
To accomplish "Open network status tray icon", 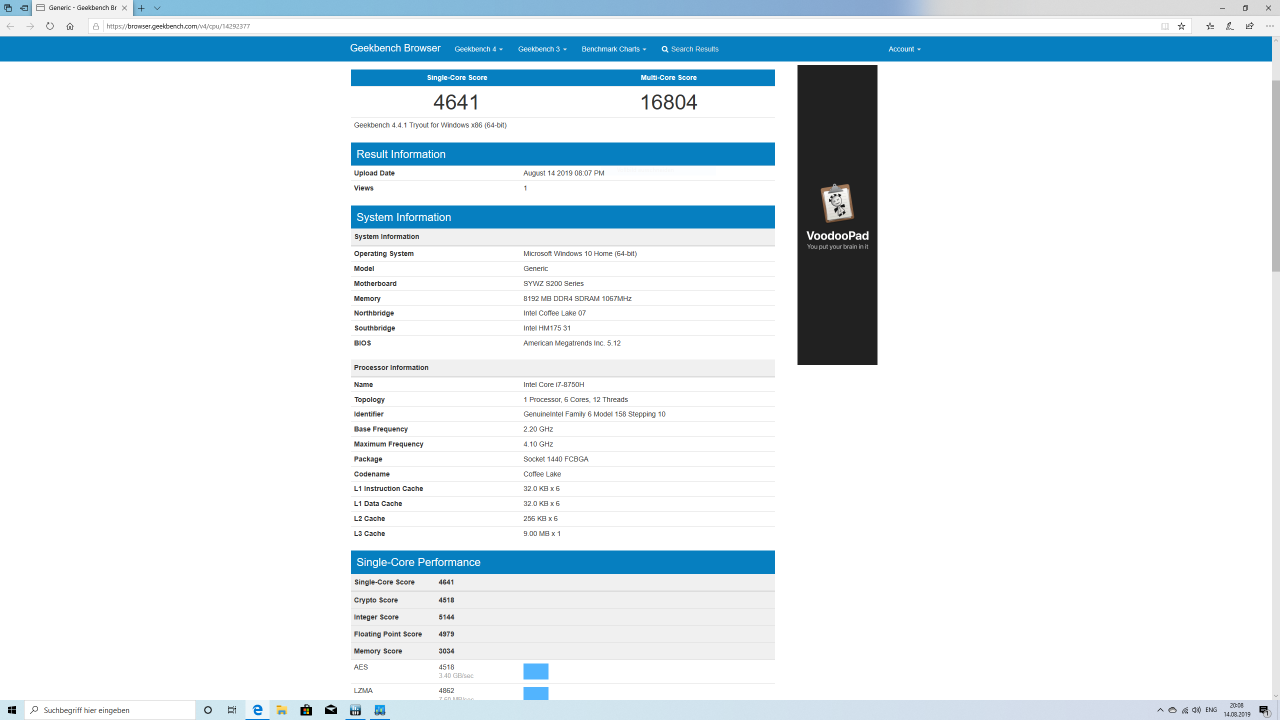I will click(1185, 710).
